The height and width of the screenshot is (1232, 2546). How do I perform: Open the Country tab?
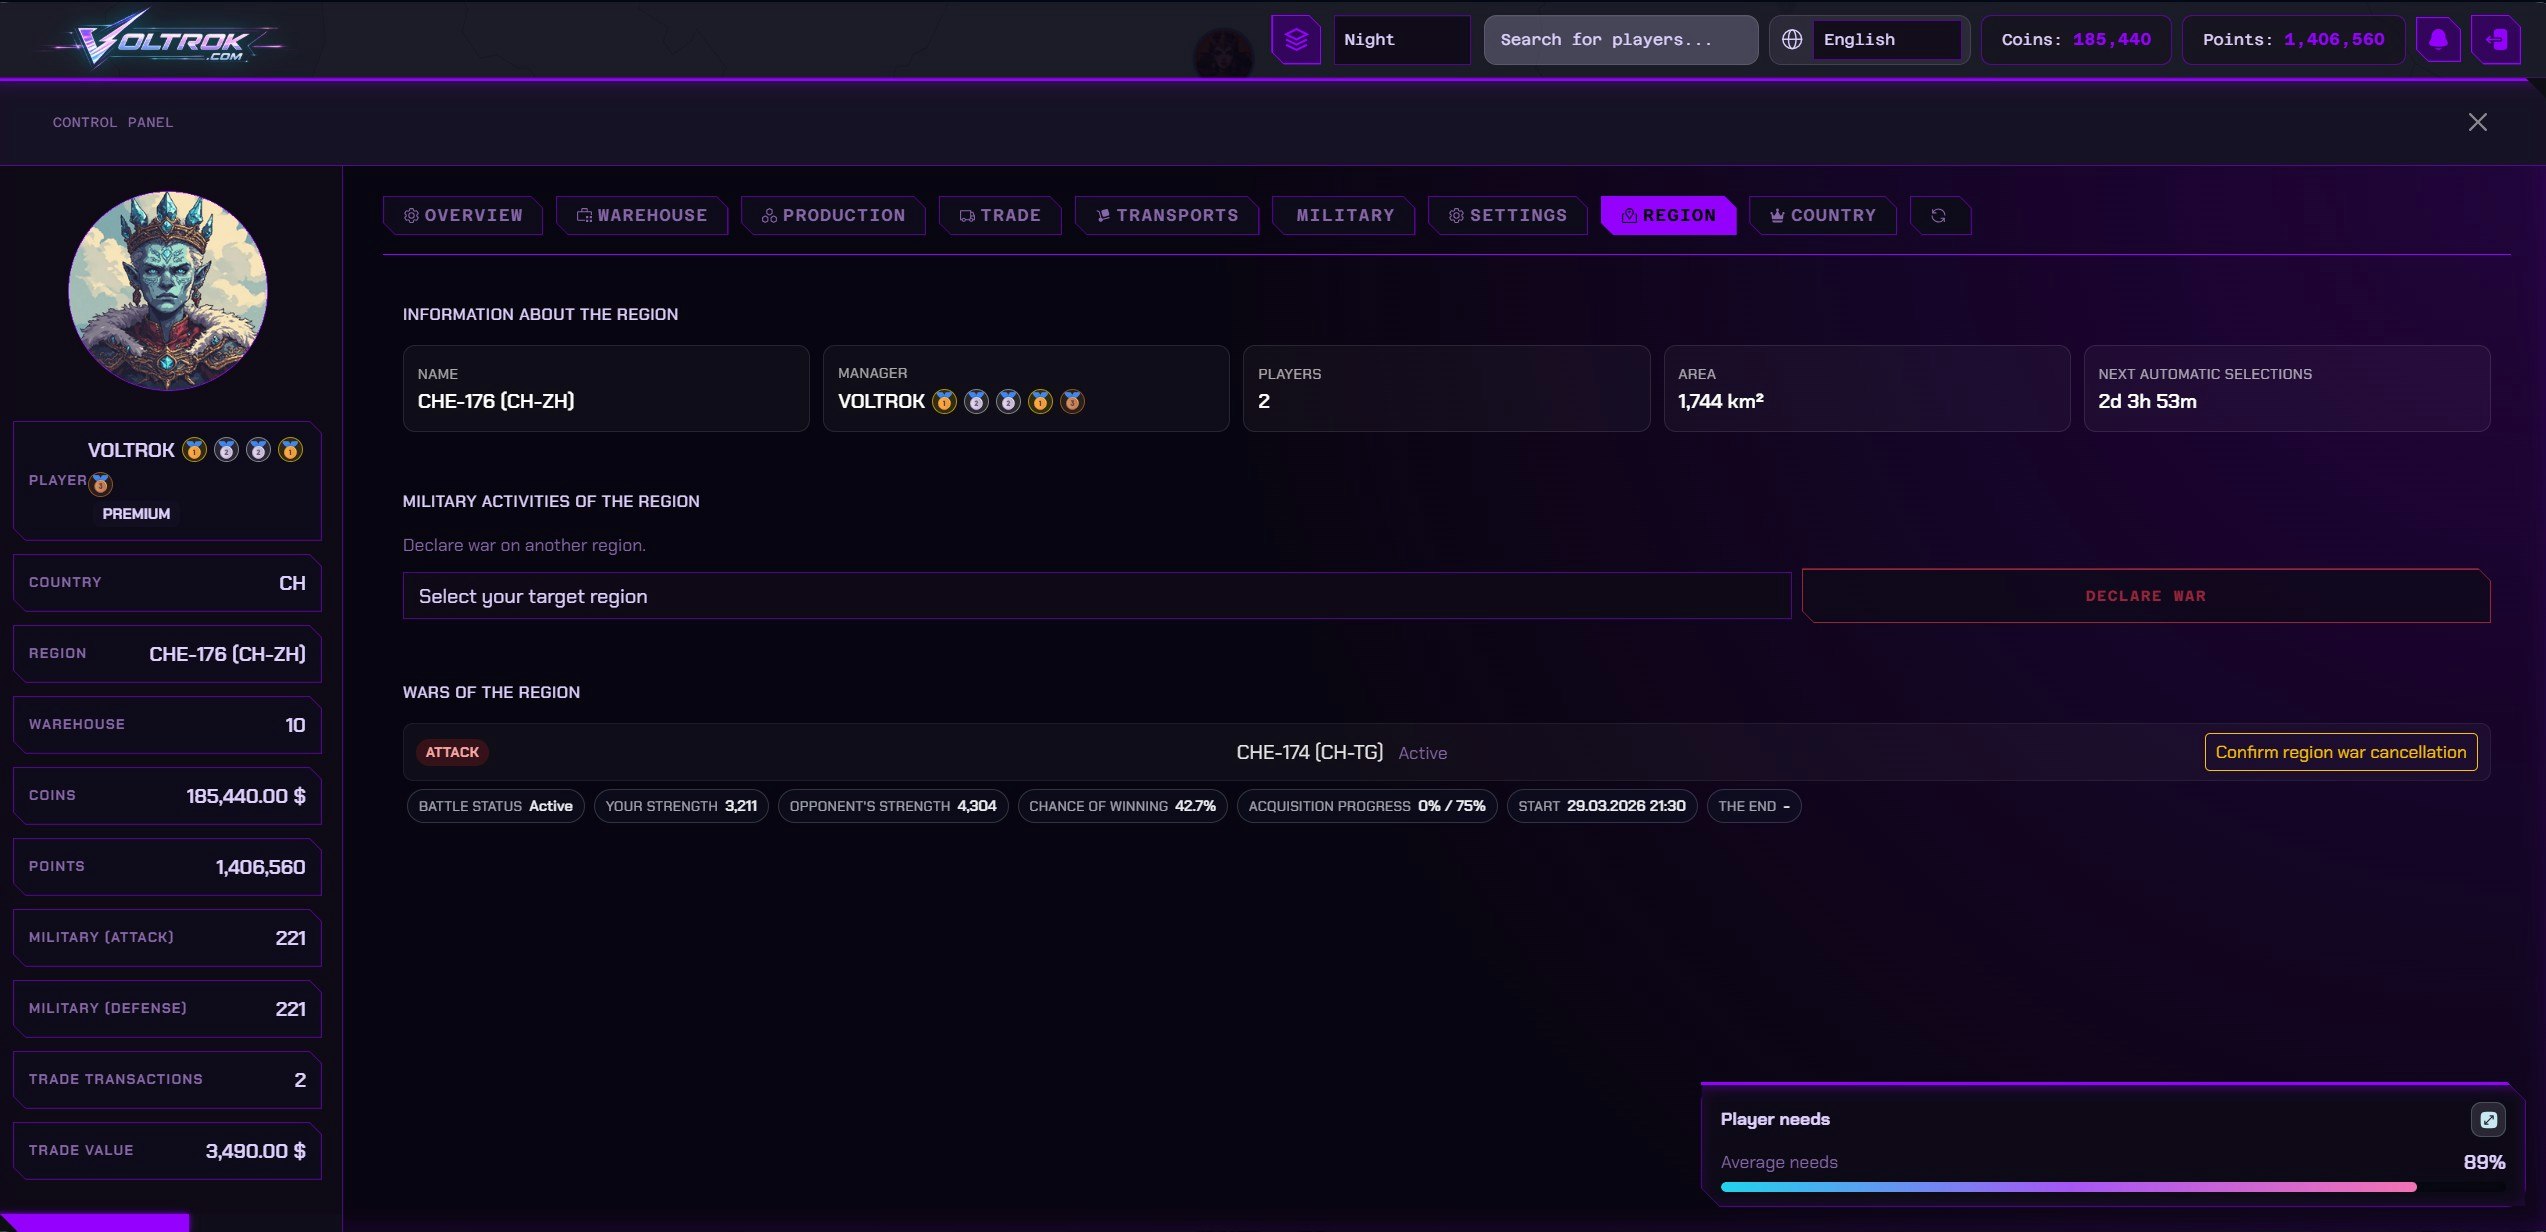click(x=1822, y=216)
